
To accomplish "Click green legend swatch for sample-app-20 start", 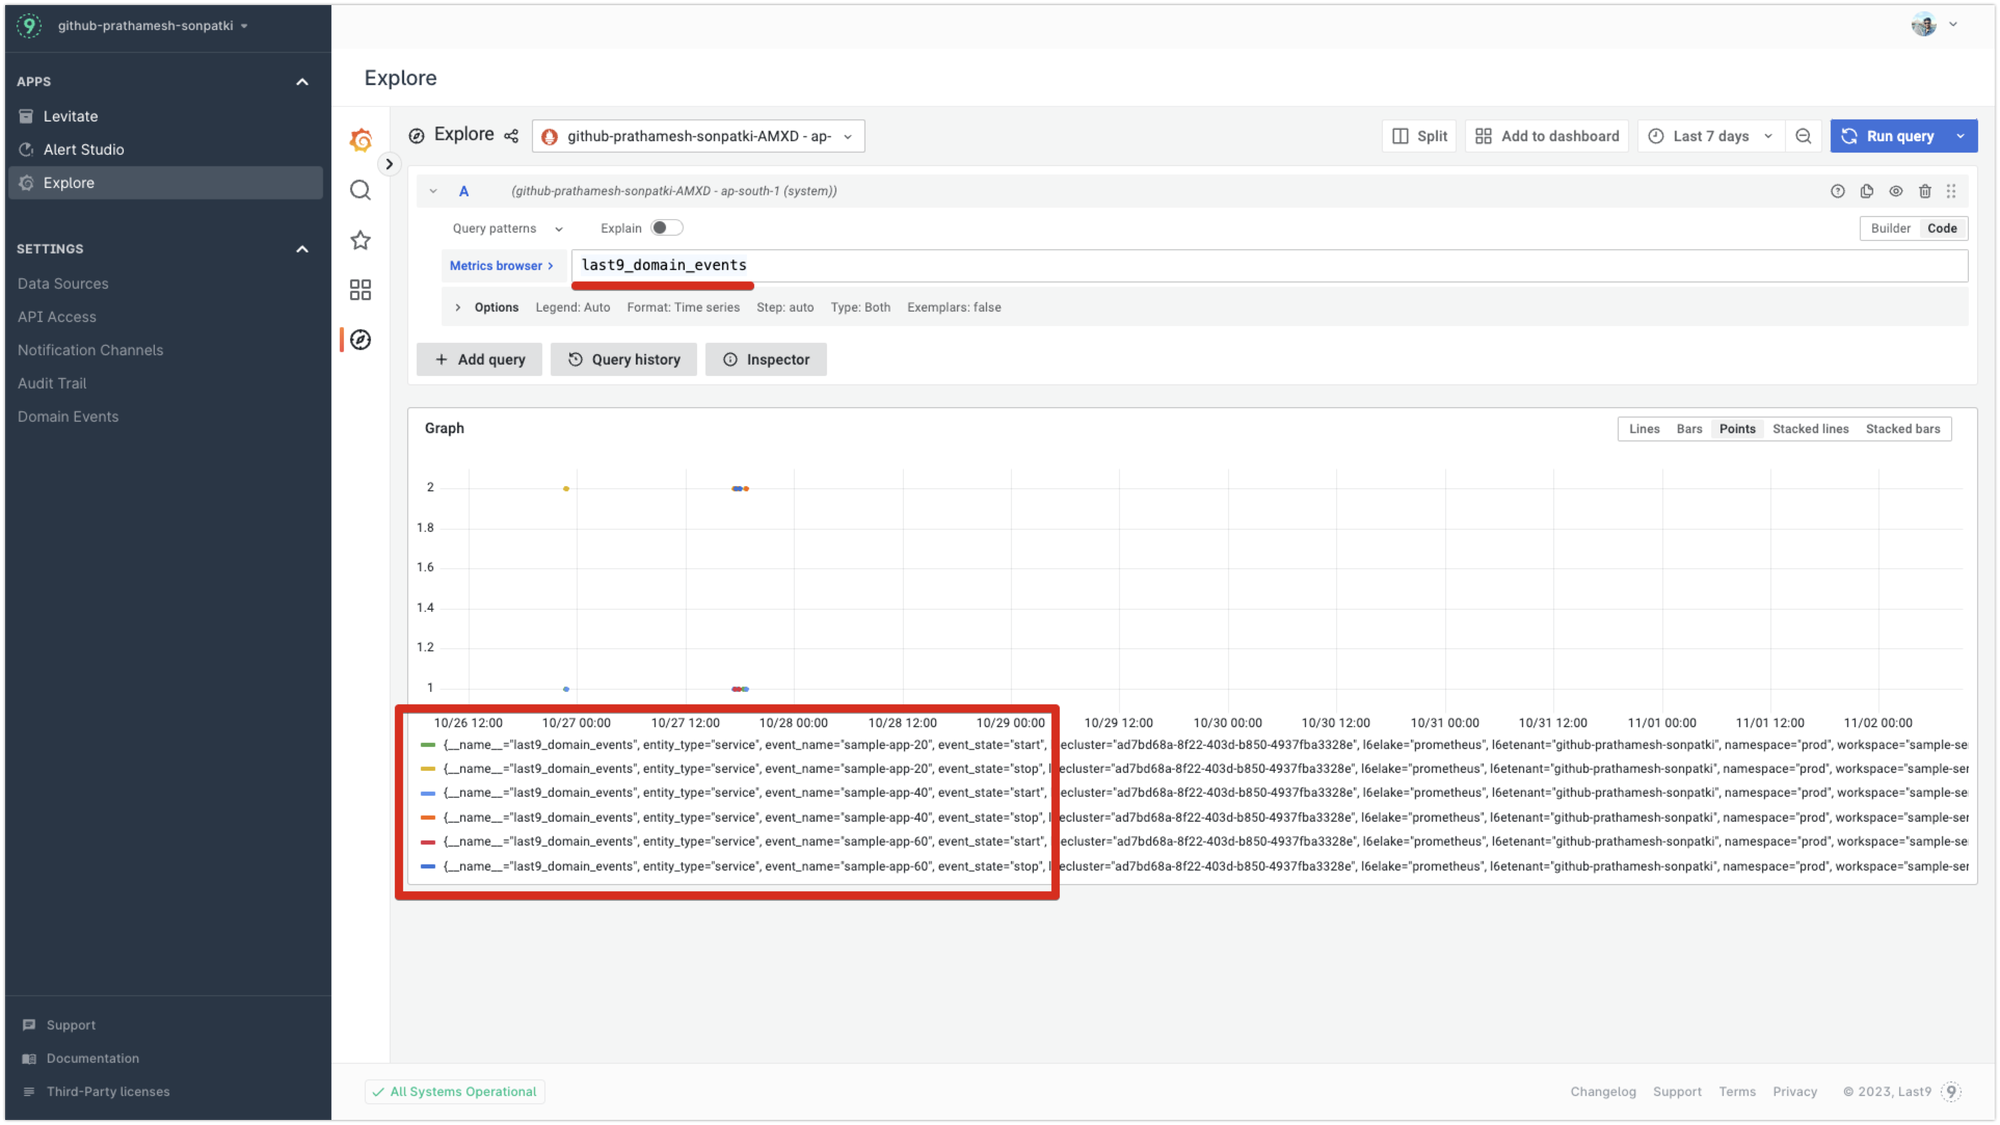I will 428,745.
